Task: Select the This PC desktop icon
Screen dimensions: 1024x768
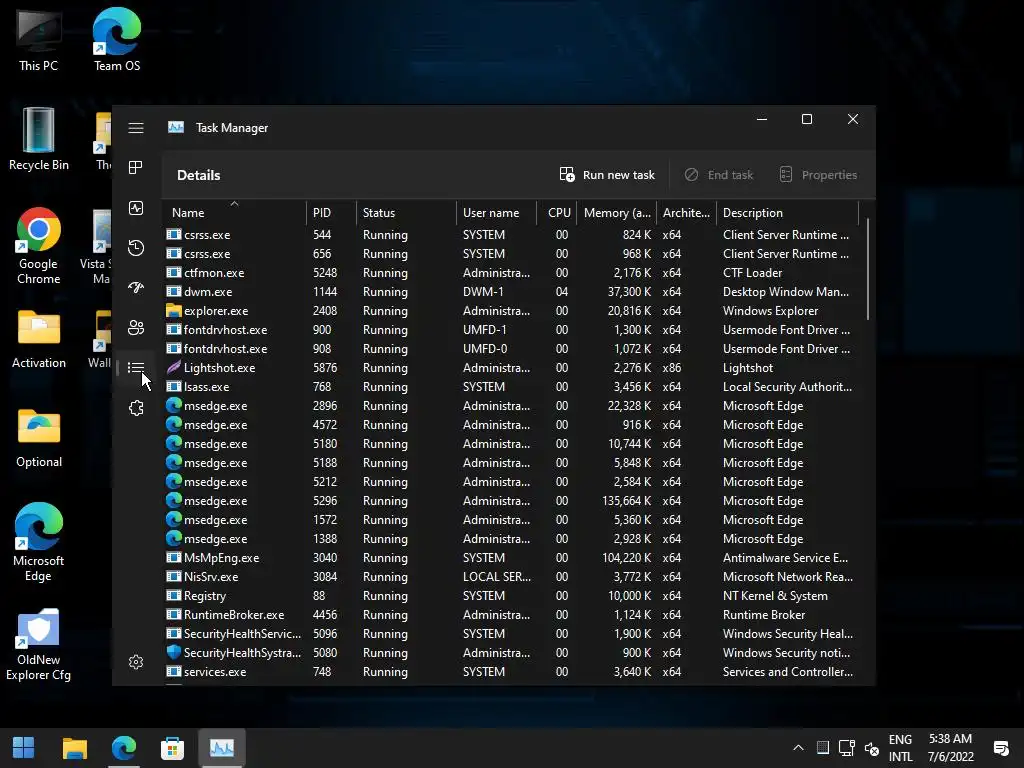Action: coord(39,40)
